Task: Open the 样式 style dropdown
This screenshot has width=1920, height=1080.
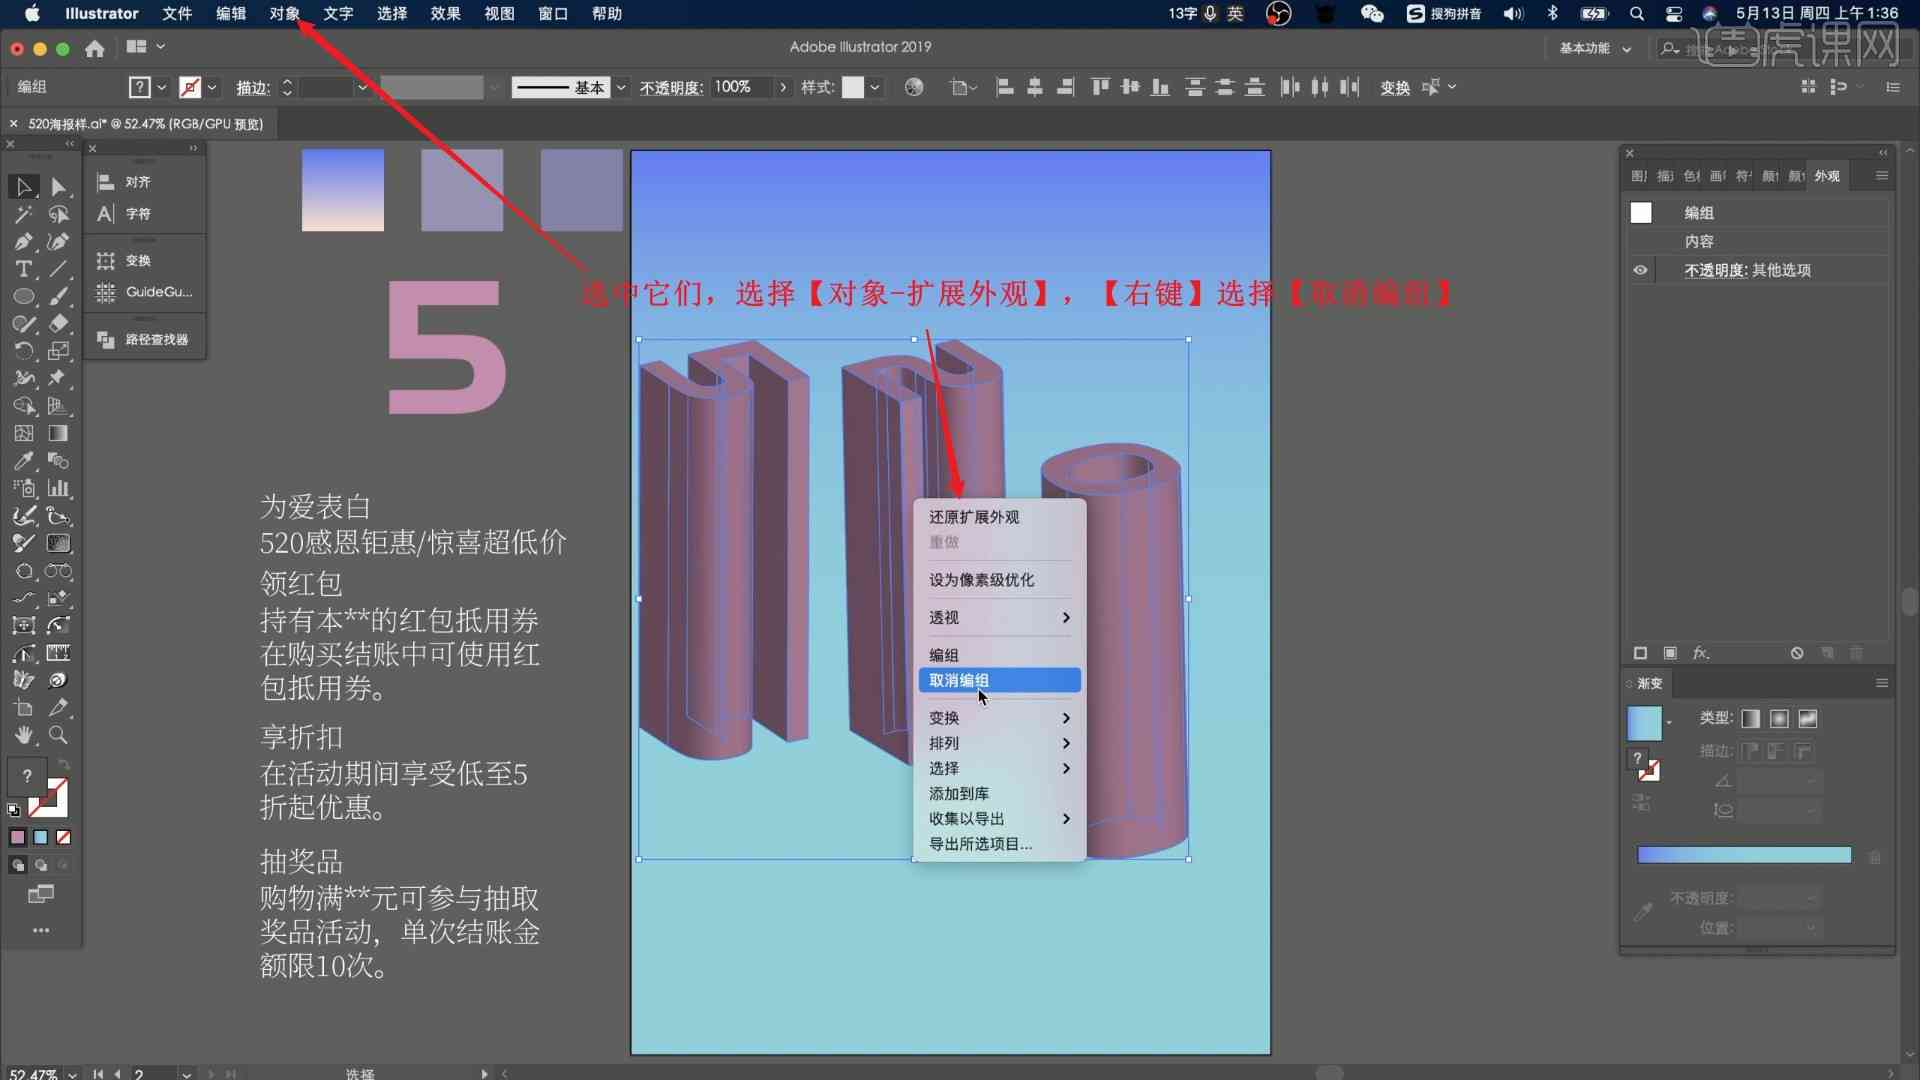Action: [875, 88]
